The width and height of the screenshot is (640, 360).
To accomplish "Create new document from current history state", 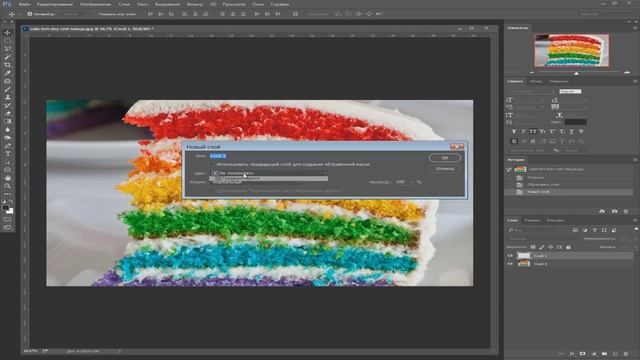I will (x=602, y=211).
